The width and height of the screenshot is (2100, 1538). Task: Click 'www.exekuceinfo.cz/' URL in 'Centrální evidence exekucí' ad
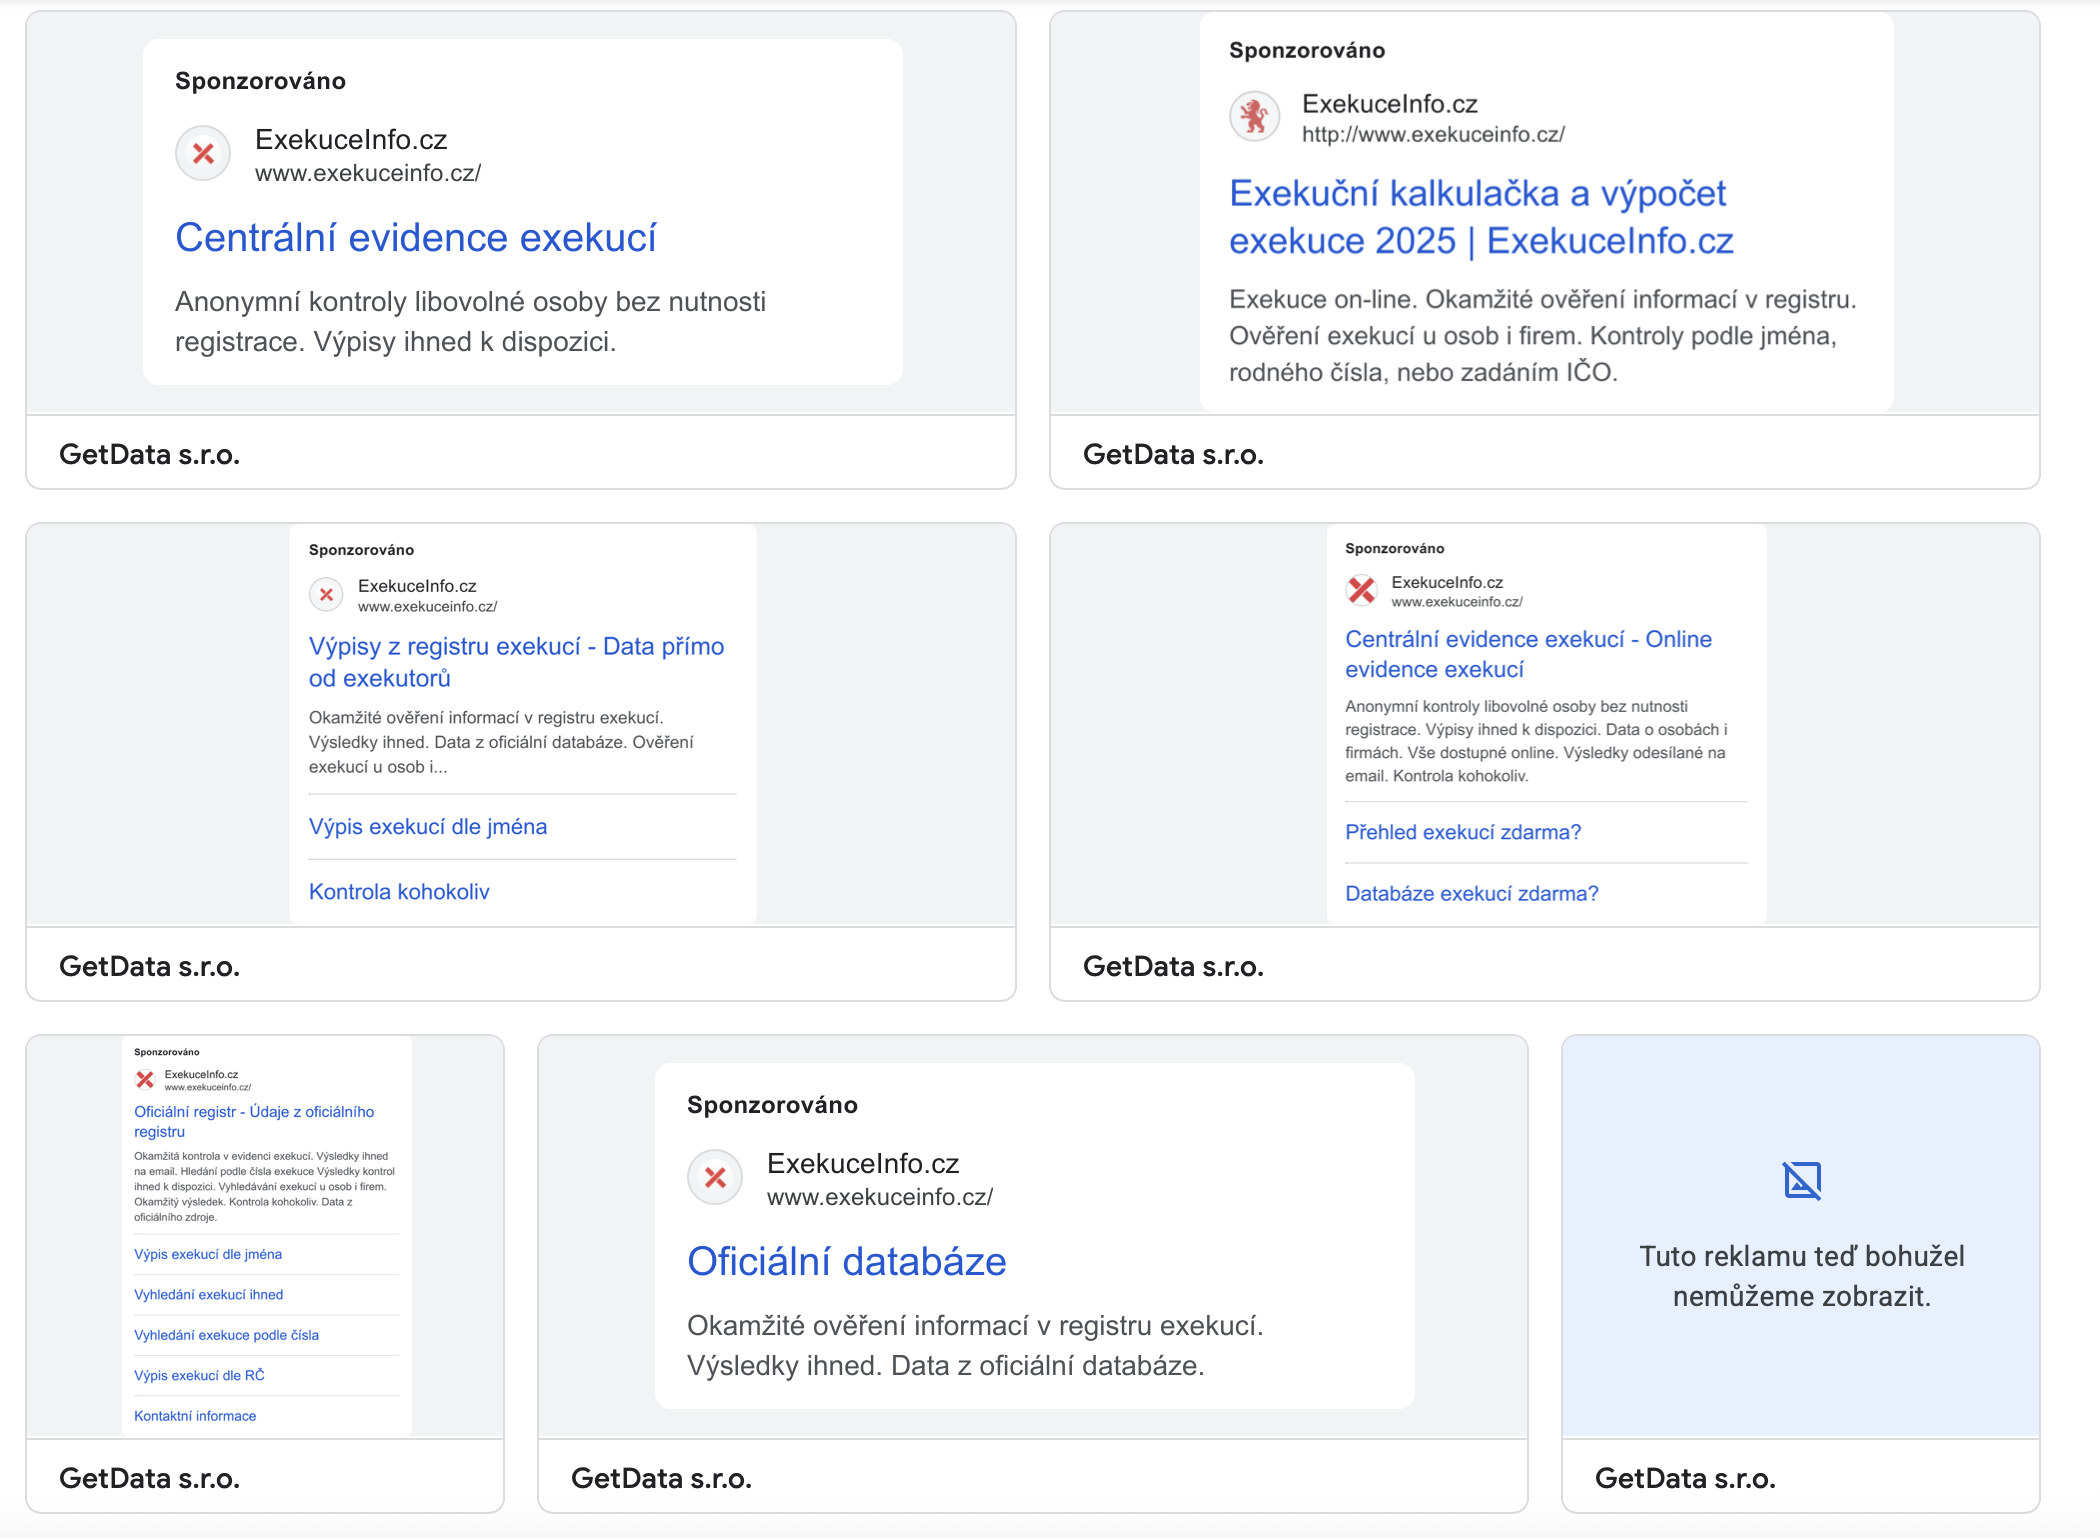pyautogui.click(x=368, y=173)
